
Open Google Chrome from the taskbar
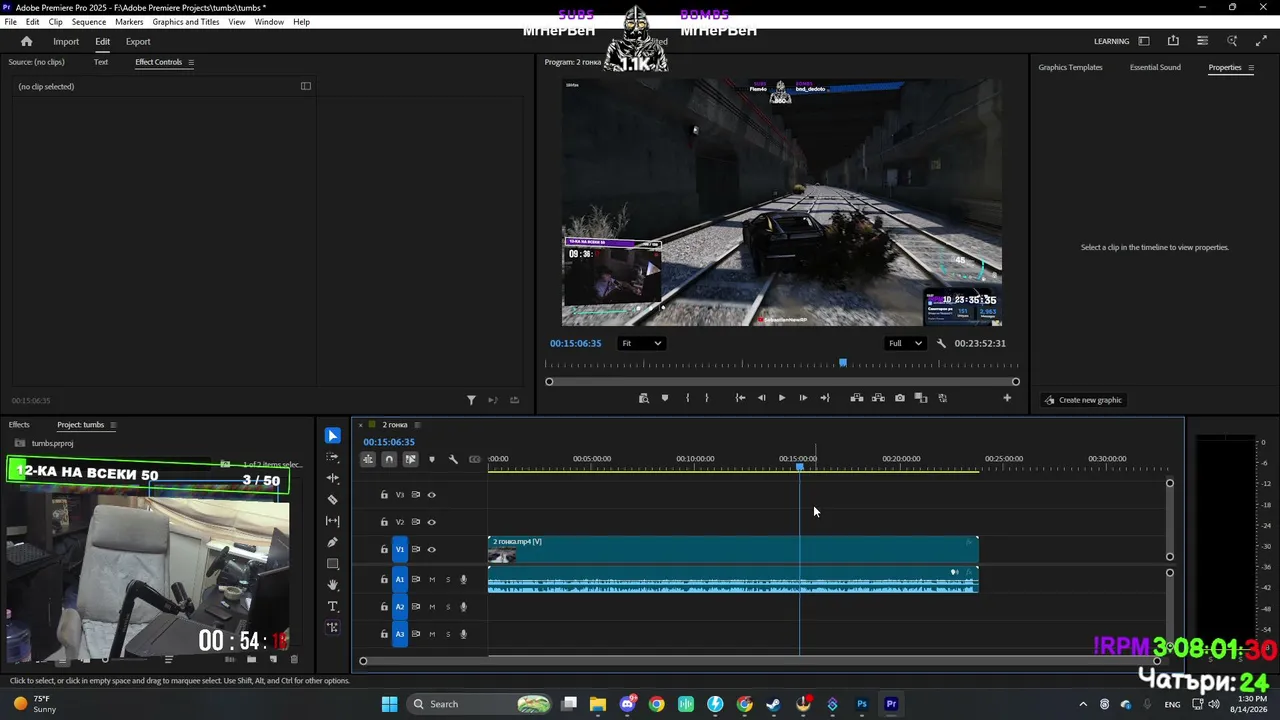657,704
